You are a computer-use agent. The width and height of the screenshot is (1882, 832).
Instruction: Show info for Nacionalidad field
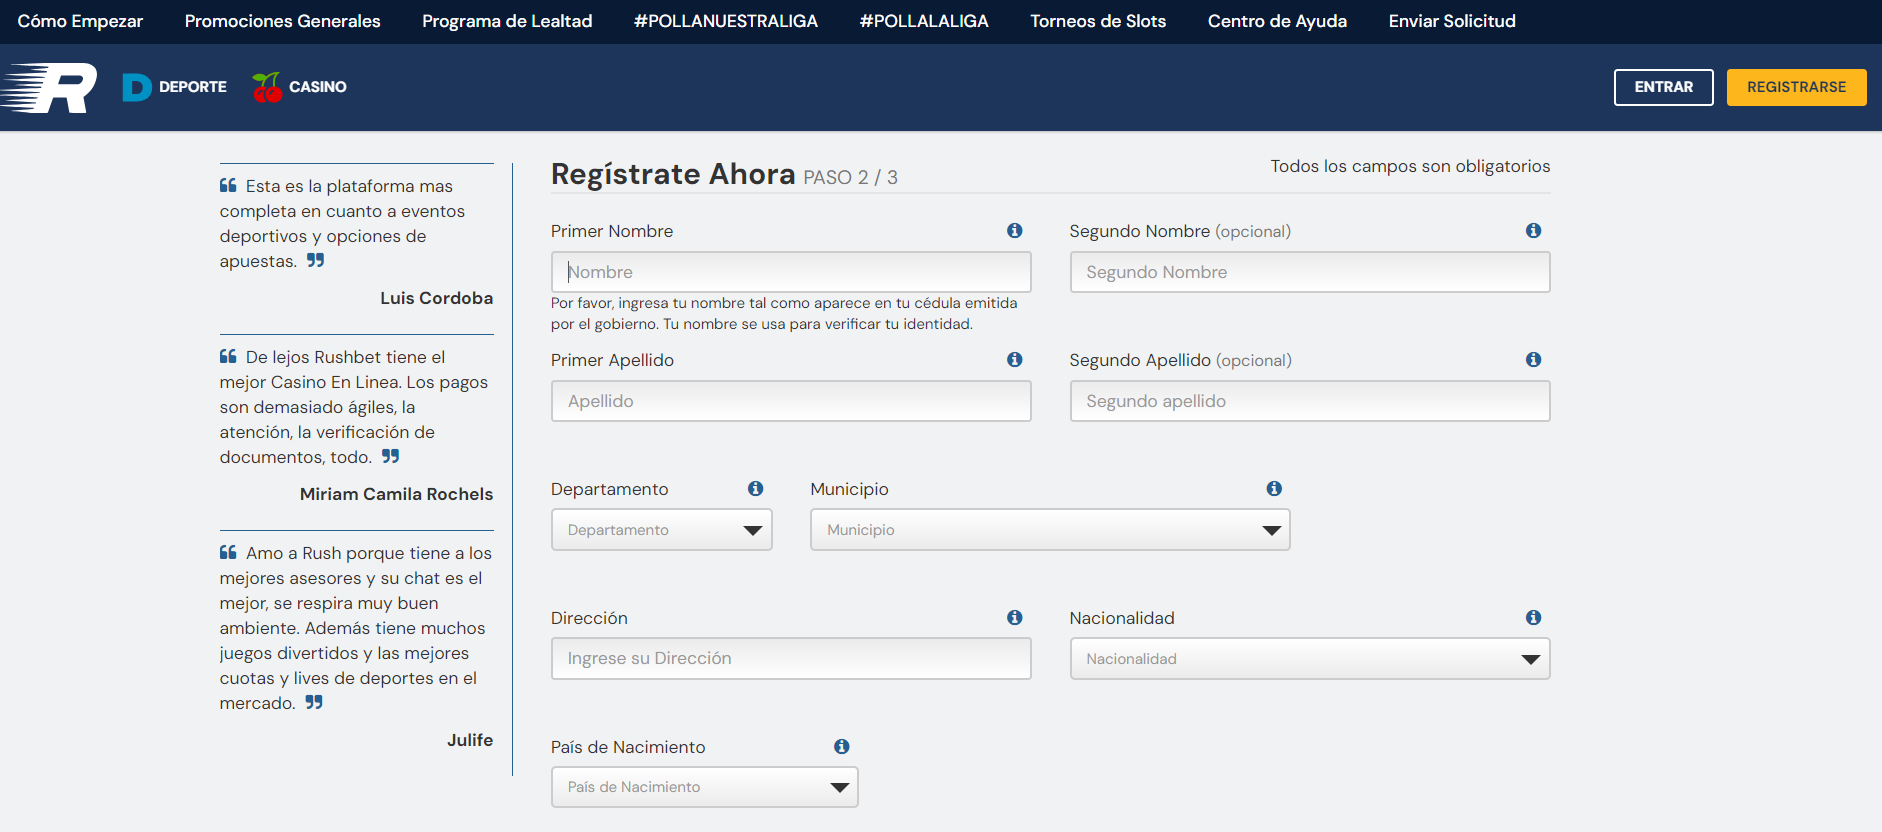tap(1533, 618)
